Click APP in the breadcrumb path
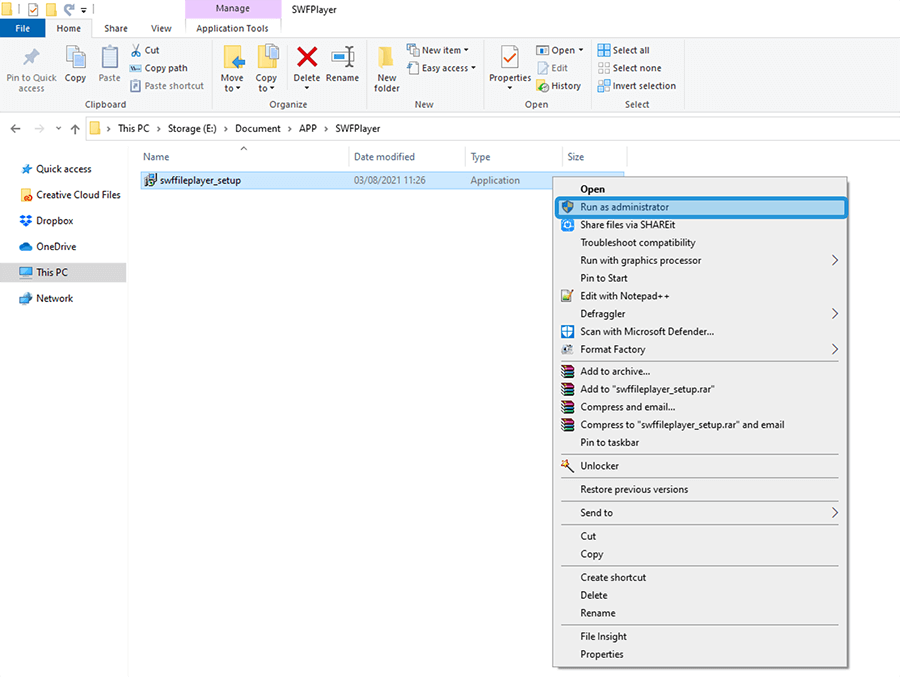The width and height of the screenshot is (900, 677). 308,129
